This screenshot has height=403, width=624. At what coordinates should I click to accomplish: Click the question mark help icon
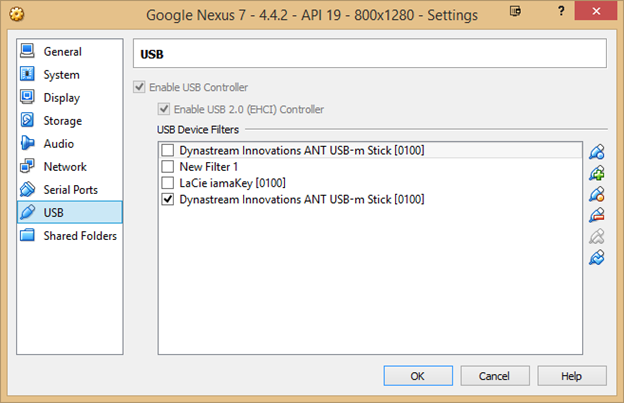[561, 11]
